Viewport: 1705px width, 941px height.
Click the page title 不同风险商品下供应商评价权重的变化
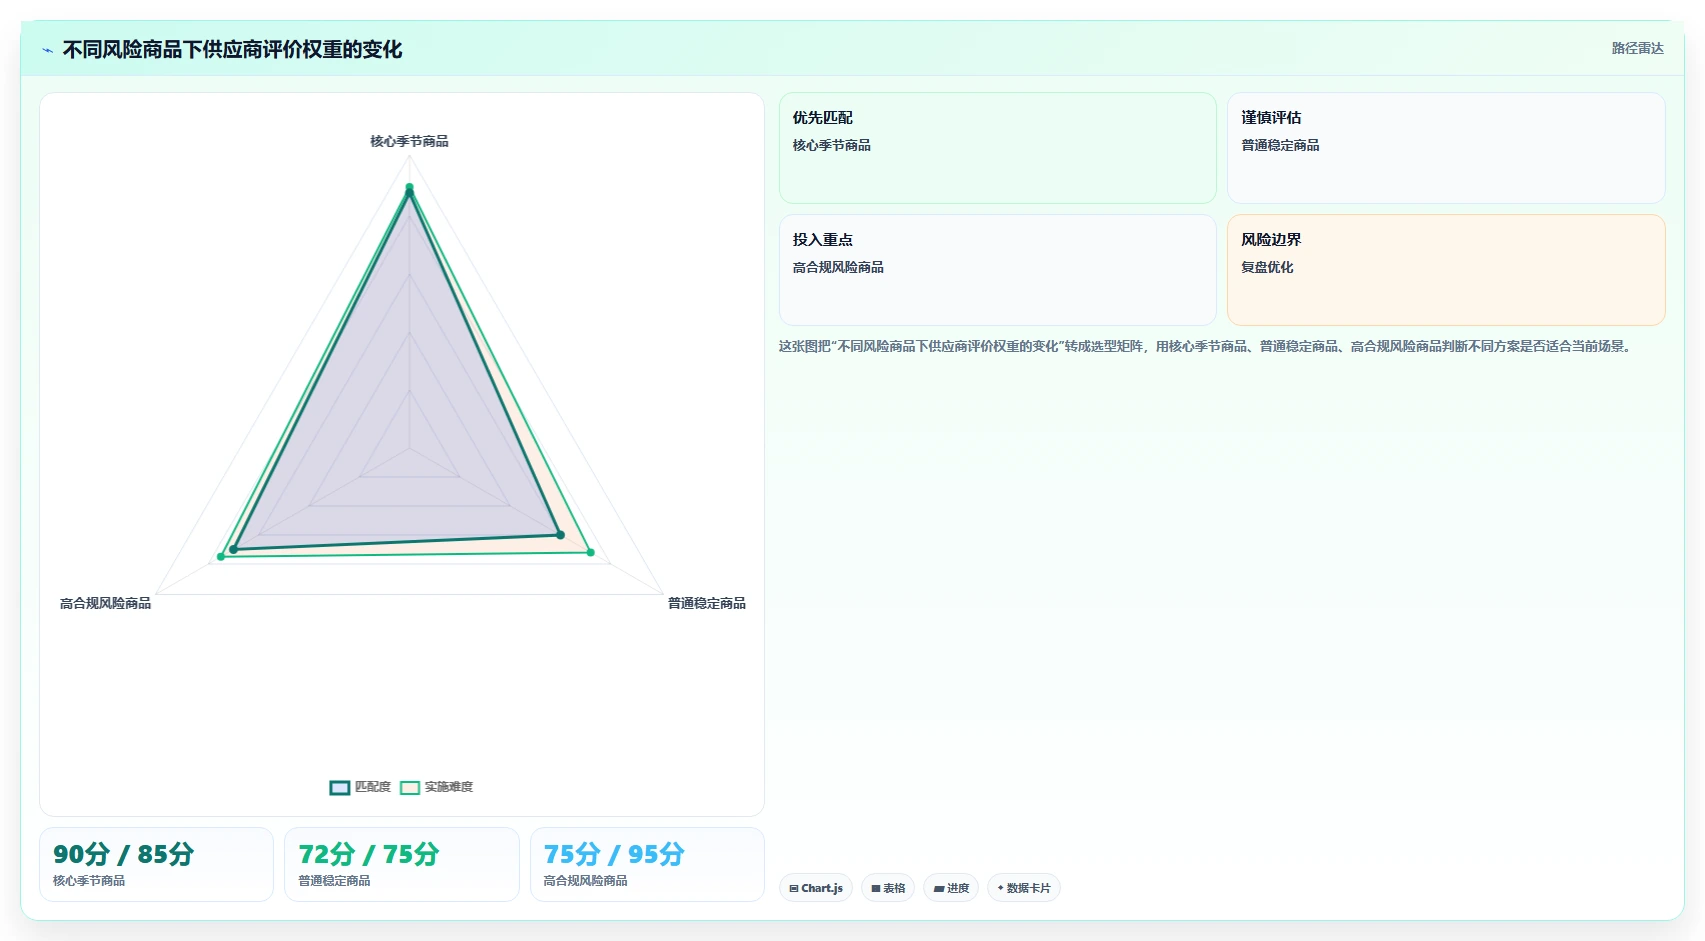[232, 50]
